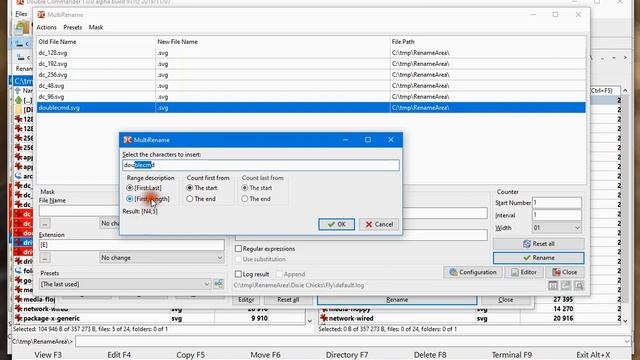The height and width of the screenshot is (360, 640).
Task: Open the Files menu in Double Commander
Action: (x=21, y=14)
